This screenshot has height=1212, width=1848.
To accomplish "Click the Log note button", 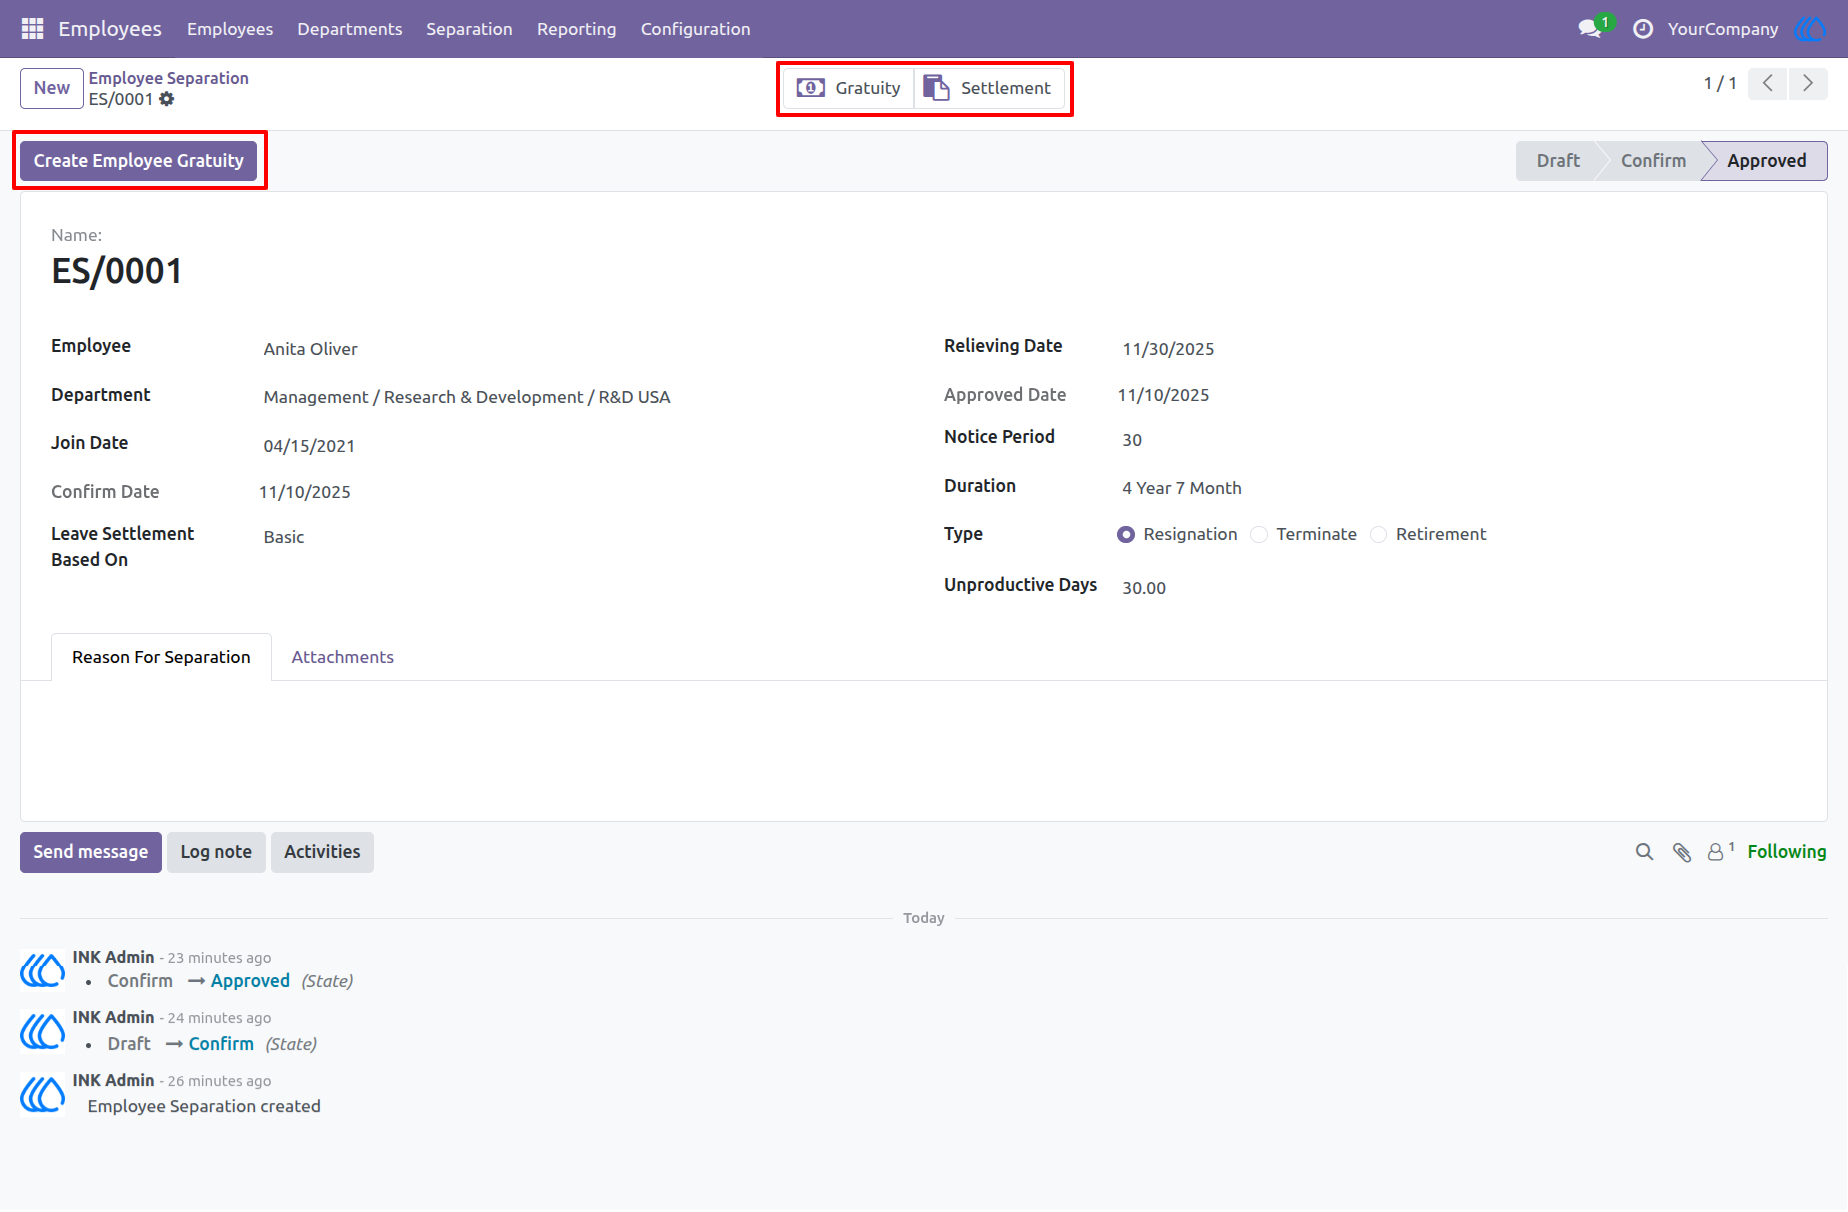I will [x=216, y=852].
